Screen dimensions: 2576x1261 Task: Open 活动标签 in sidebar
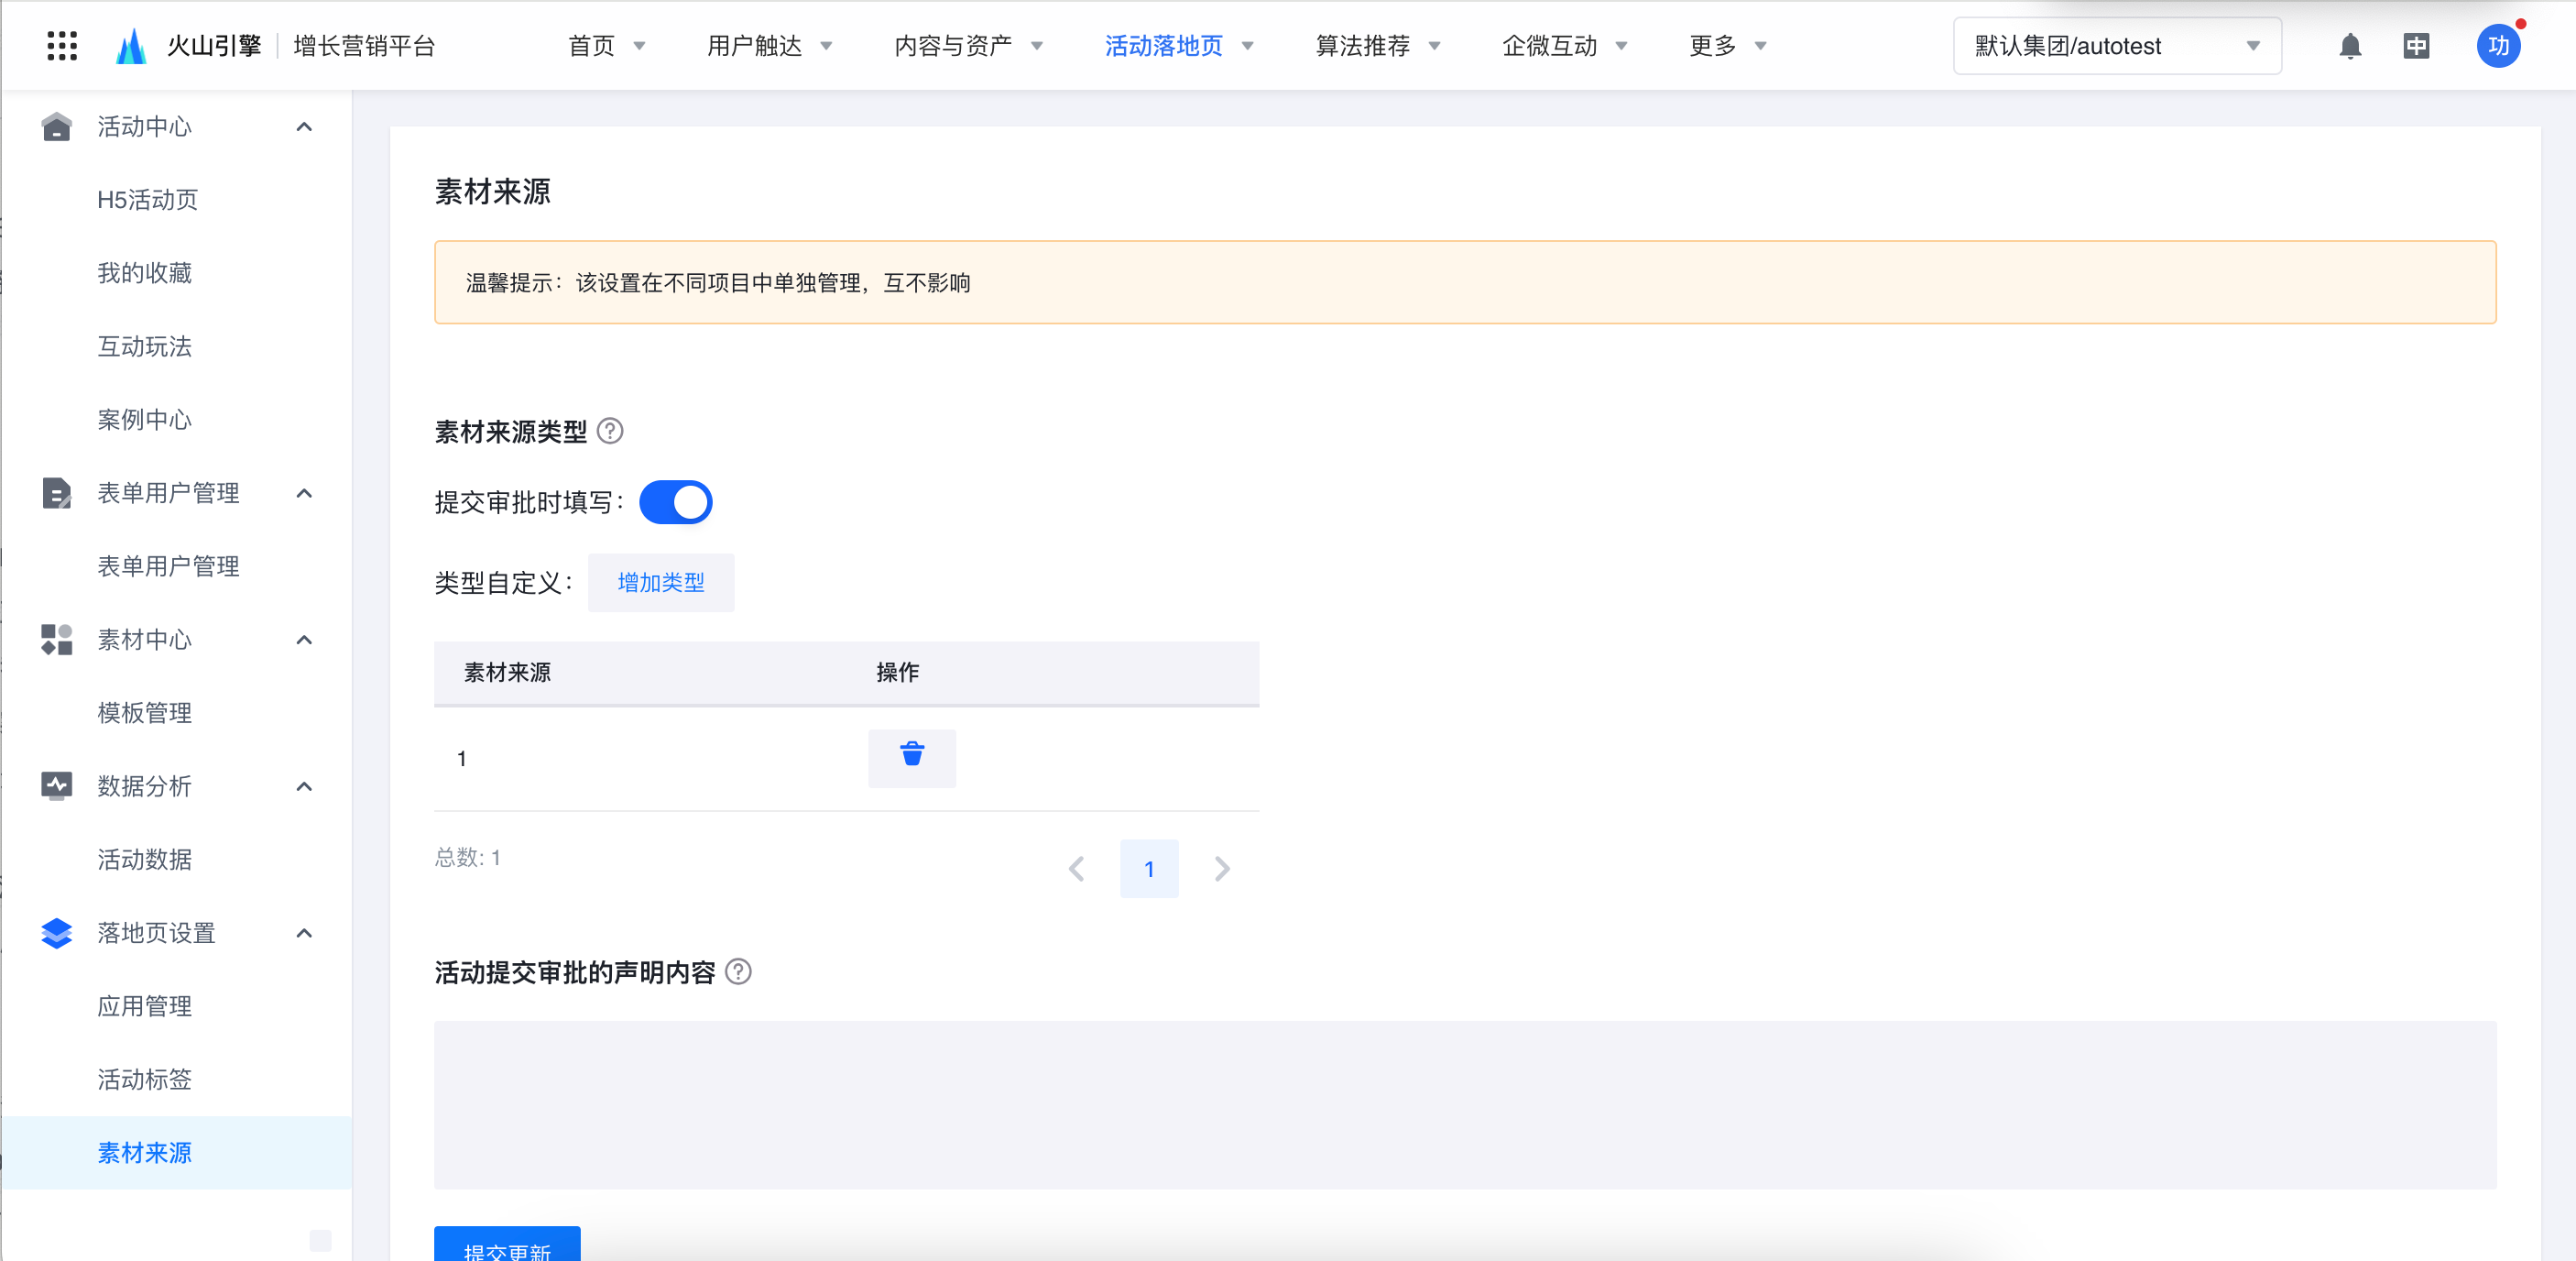click(144, 1079)
